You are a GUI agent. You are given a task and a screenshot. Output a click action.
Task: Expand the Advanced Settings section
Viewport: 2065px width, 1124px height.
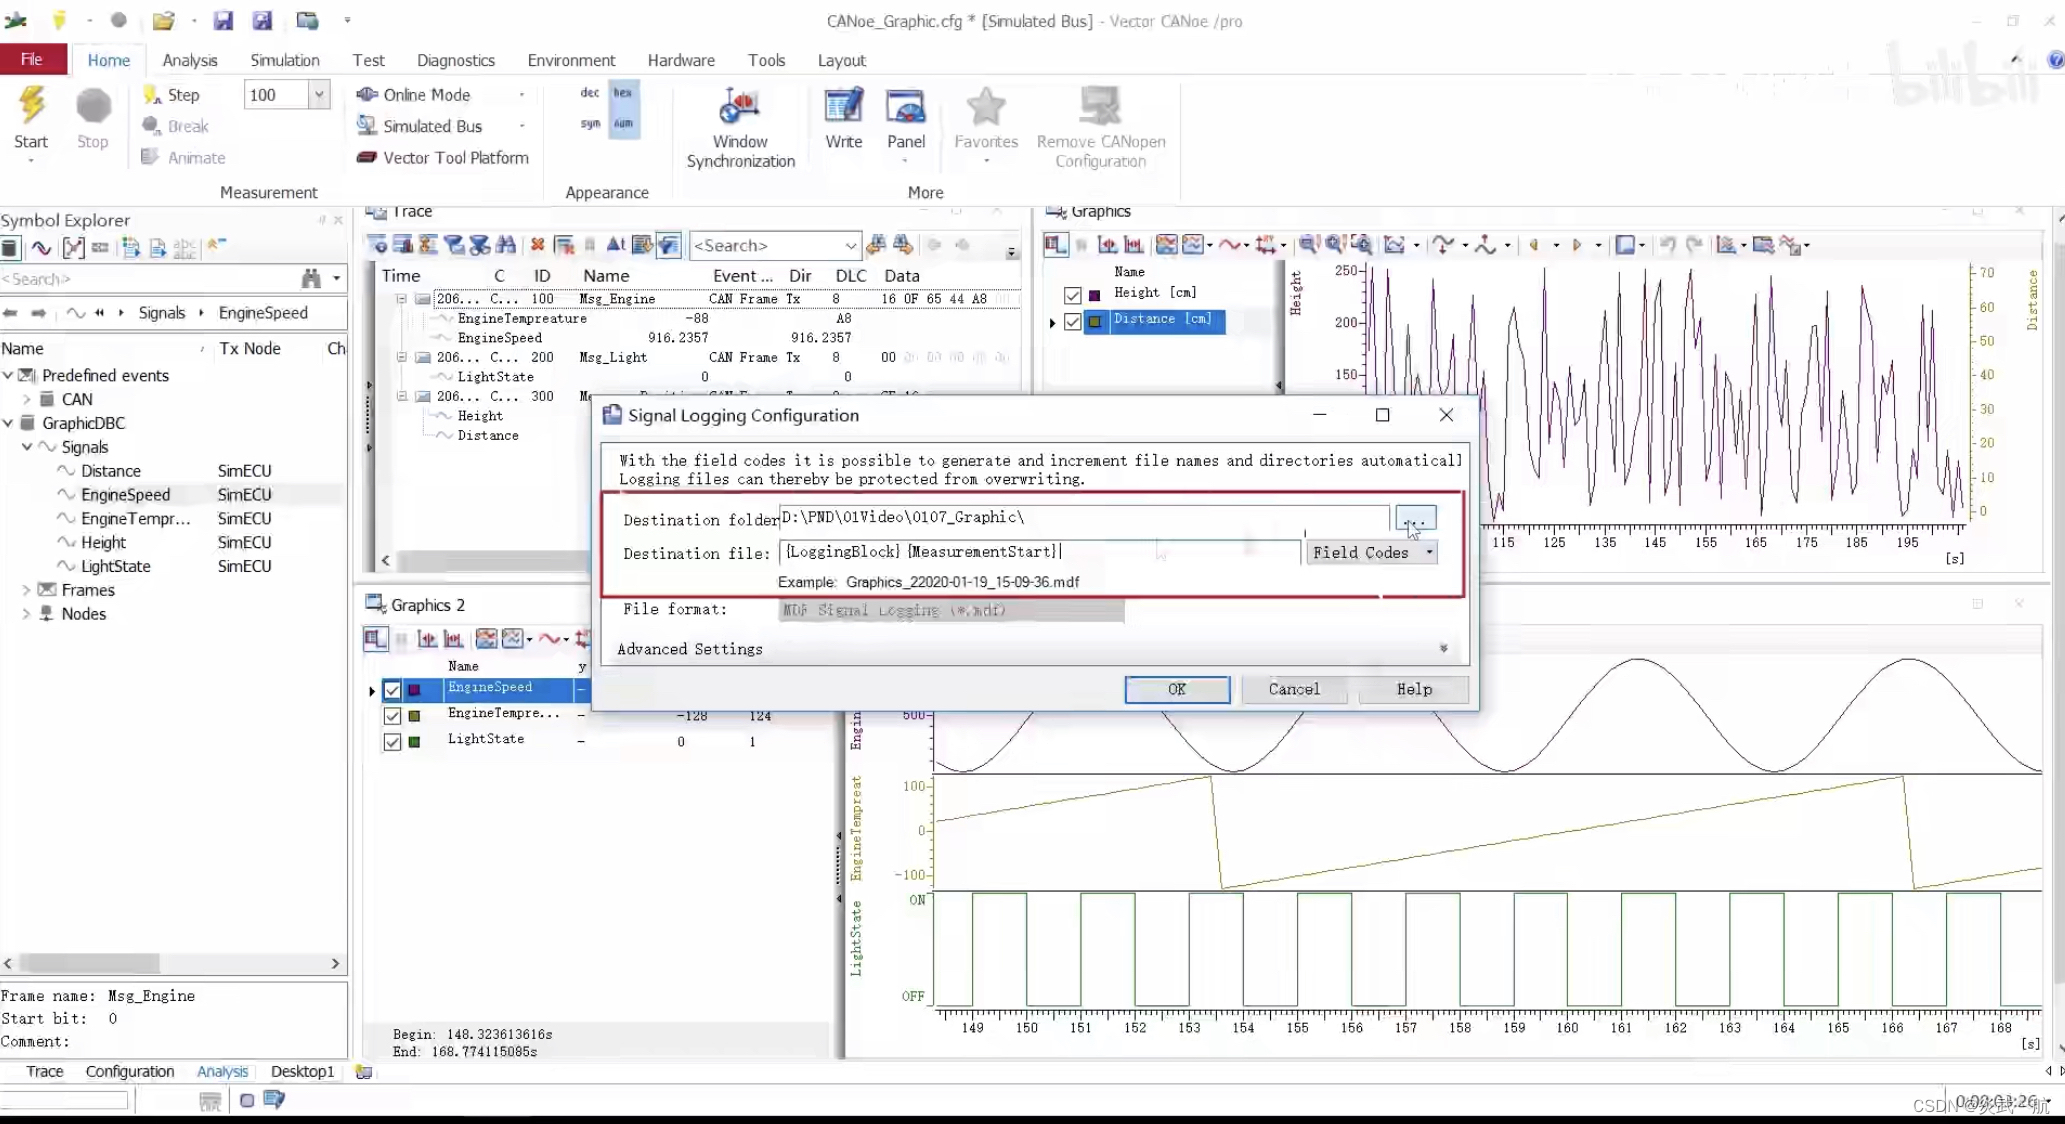(1443, 649)
